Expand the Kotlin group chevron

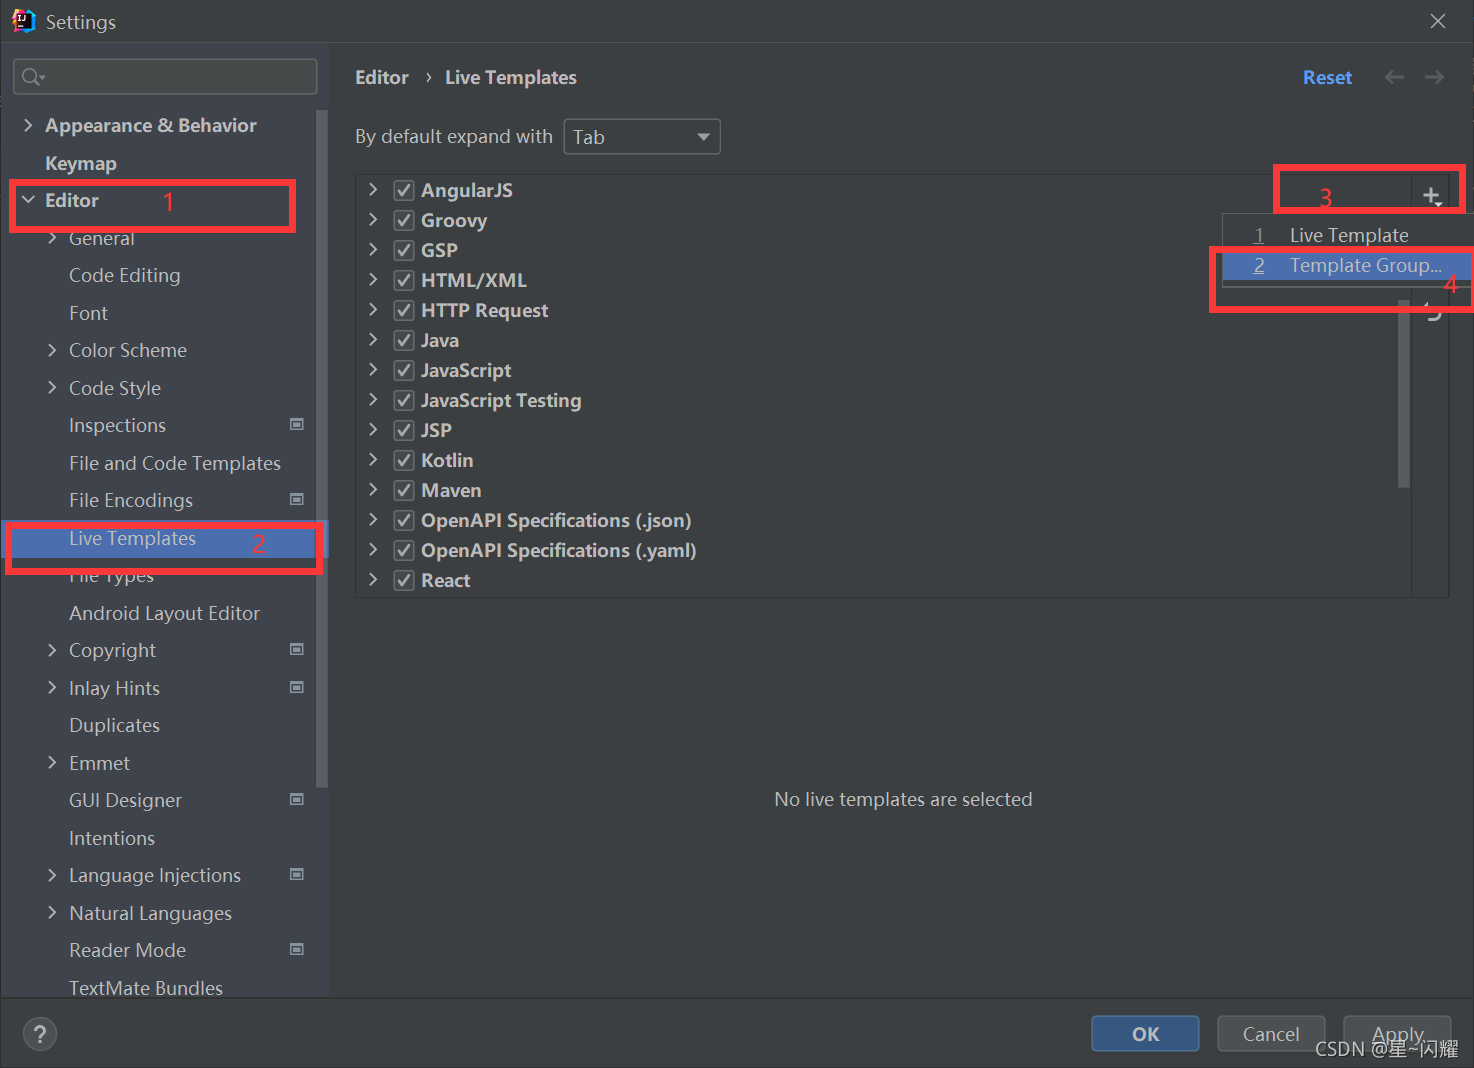click(x=373, y=460)
